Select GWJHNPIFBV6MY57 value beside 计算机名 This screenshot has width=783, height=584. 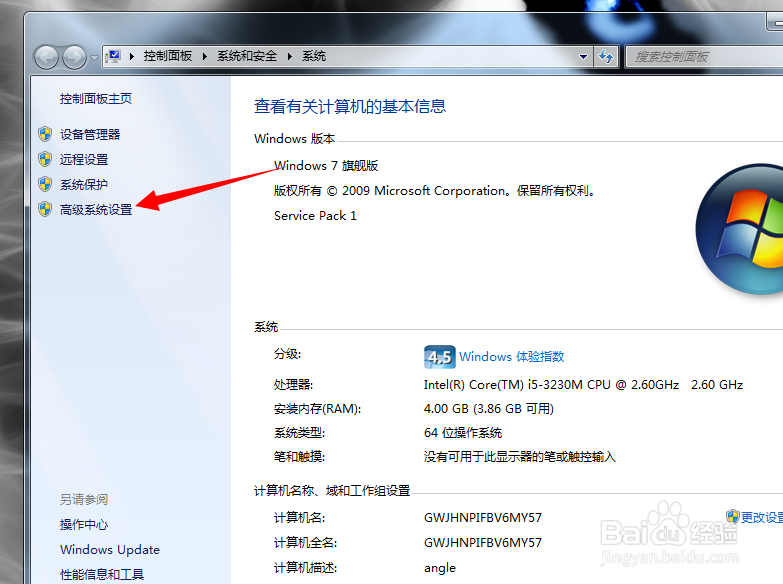(x=483, y=518)
